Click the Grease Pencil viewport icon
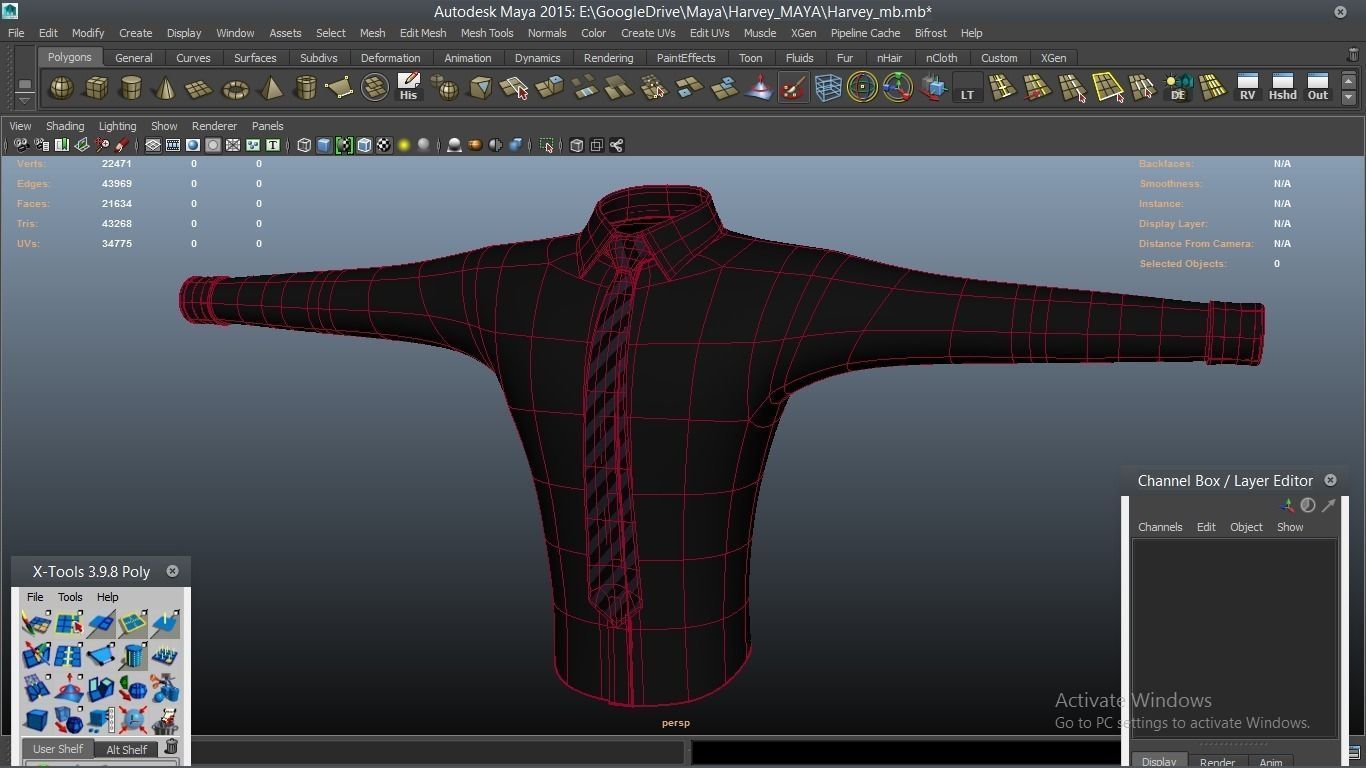The height and width of the screenshot is (768, 1366). pos(122,146)
